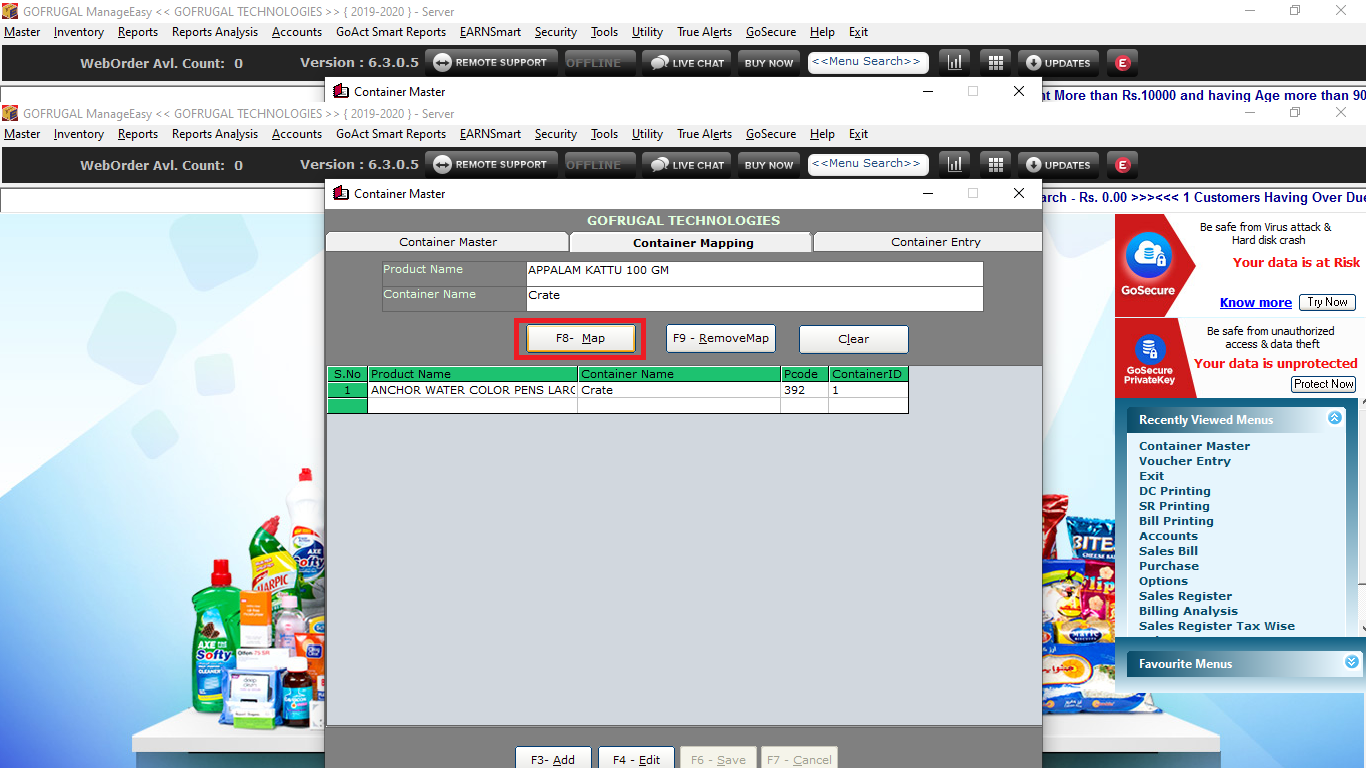Focus the Product Name input field
The width and height of the screenshot is (1366, 768).
point(755,274)
